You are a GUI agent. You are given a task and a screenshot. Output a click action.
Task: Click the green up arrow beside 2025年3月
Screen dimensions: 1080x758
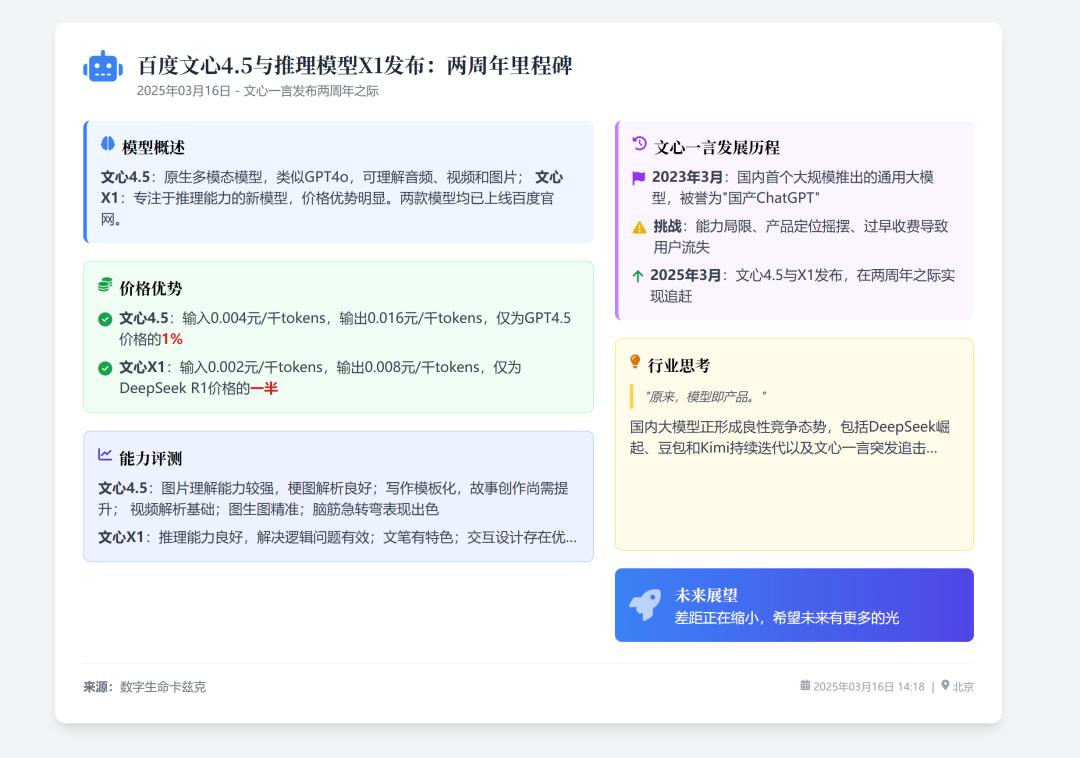[x=638, y=276]
